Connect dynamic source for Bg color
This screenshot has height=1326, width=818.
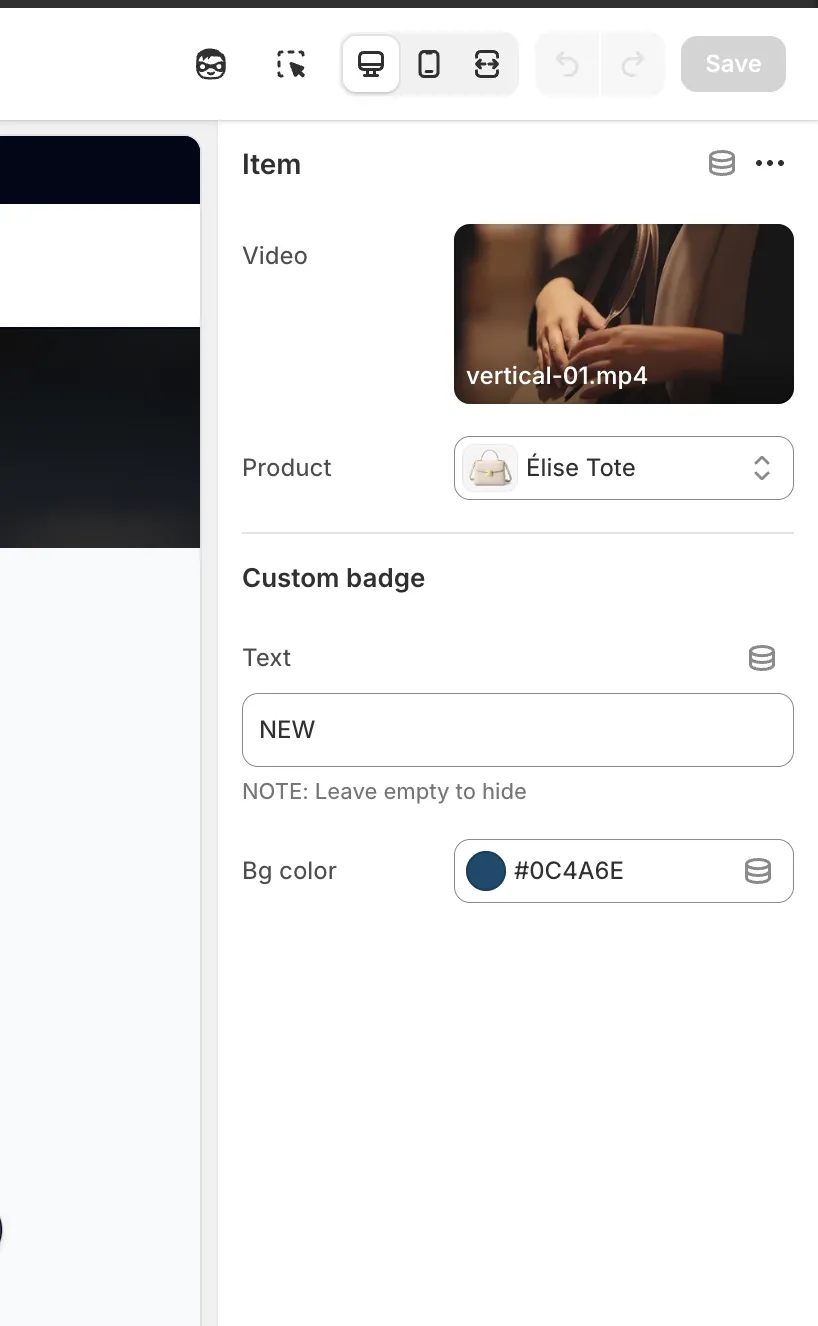click(x=758, y=871)
